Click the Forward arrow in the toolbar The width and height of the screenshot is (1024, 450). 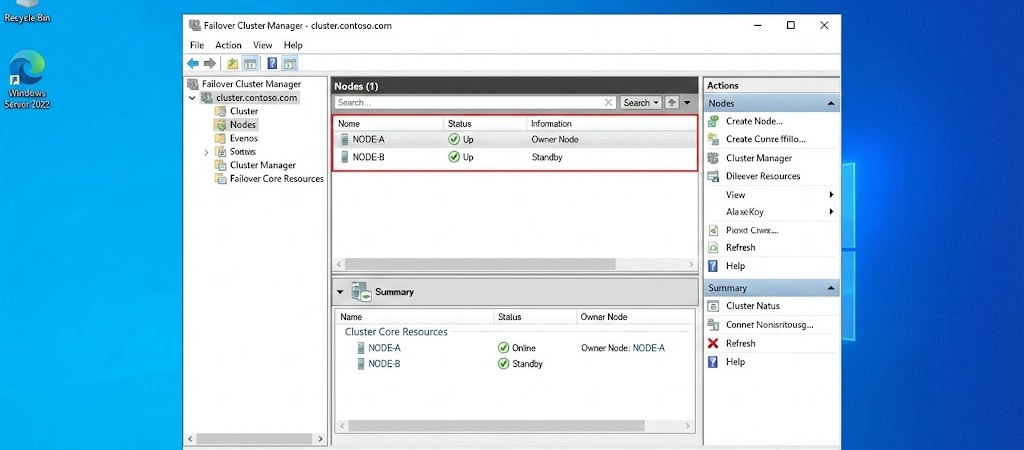tap(209, 63)
